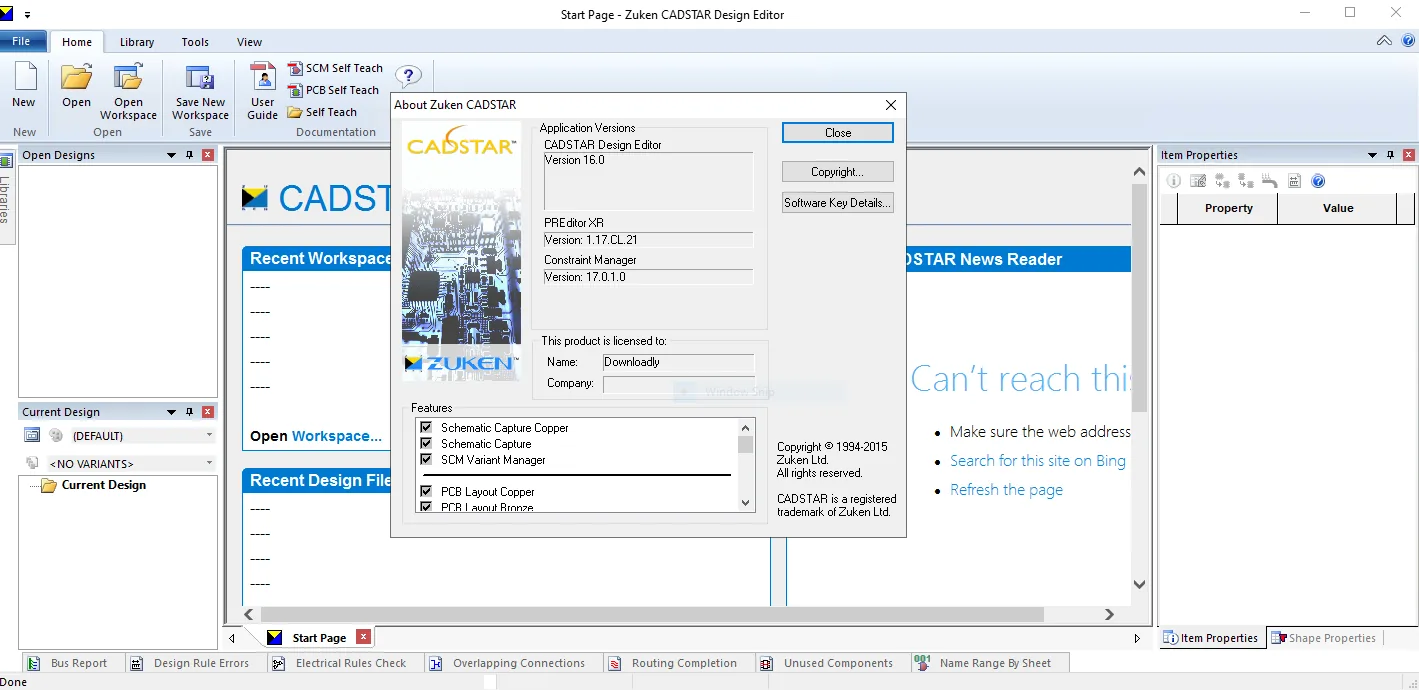
Task: Click the Start Page vertical scrollbar down arrow
Action: [x=1139, y=584]
